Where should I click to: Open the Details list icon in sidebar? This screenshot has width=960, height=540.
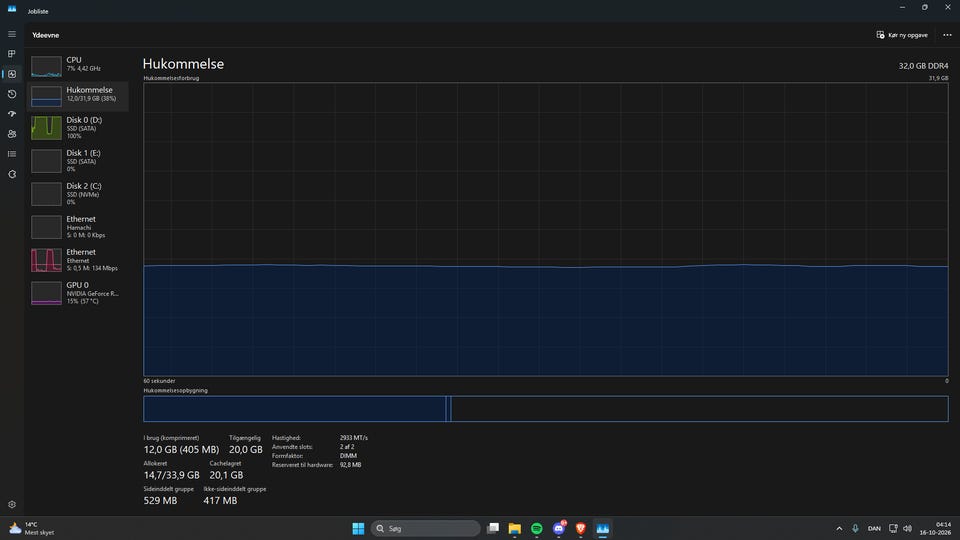coord(12,154)
